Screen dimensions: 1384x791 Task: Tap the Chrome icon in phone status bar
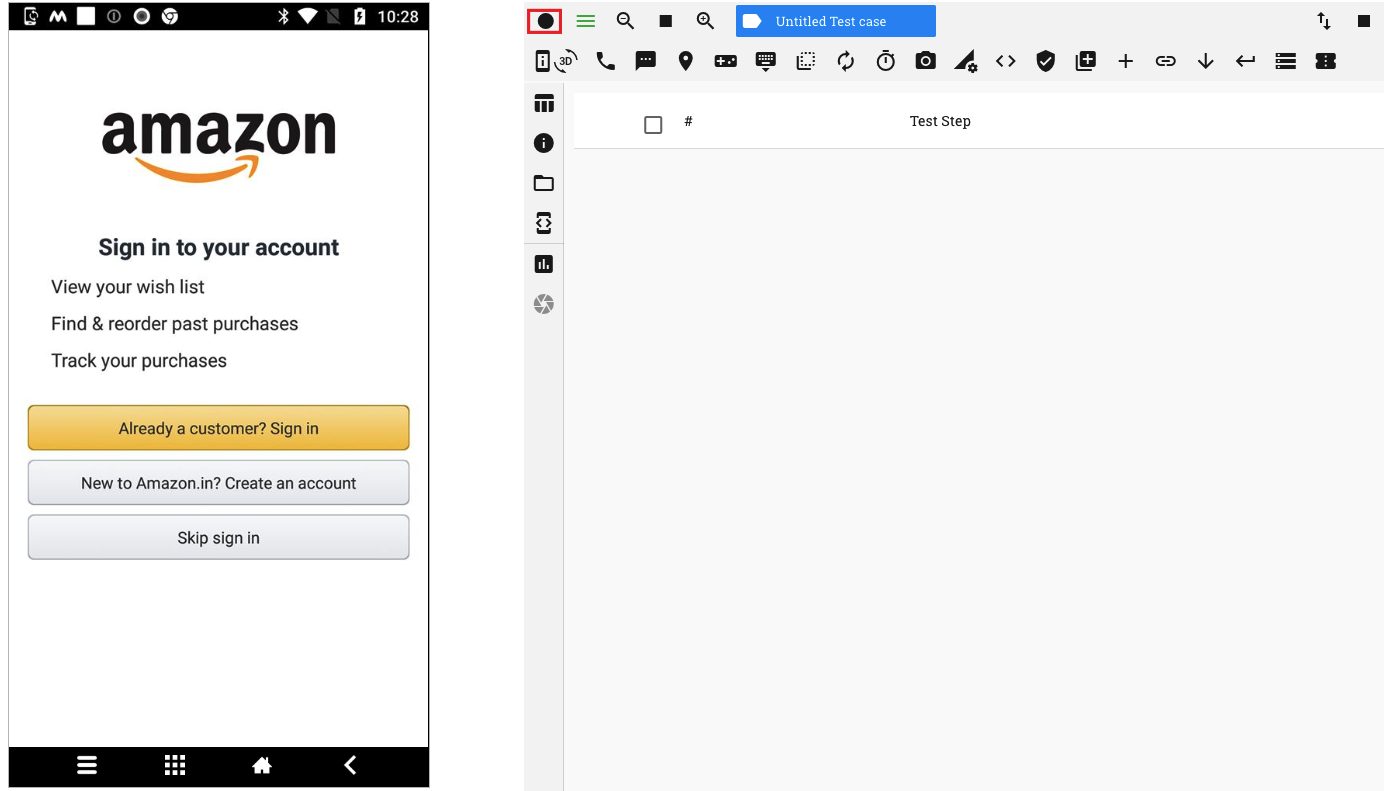point(170,16)
